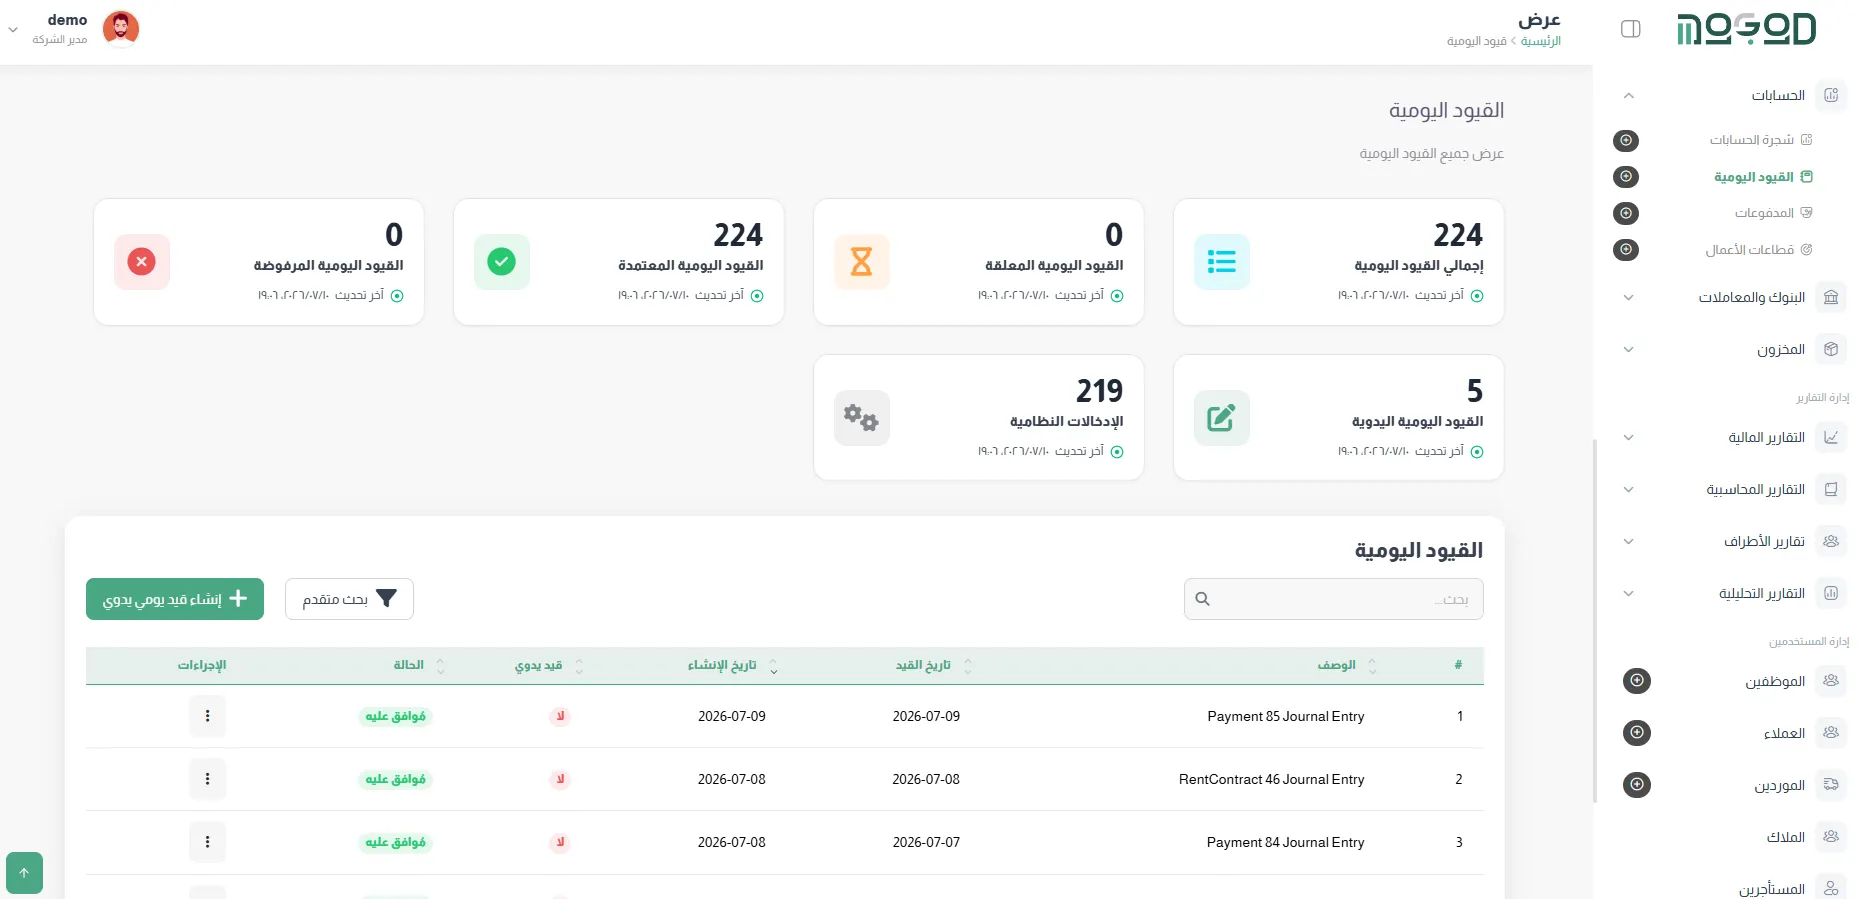
Task: Add new item next to شجرة الحسابات
Action: [x=1626, y=140]
